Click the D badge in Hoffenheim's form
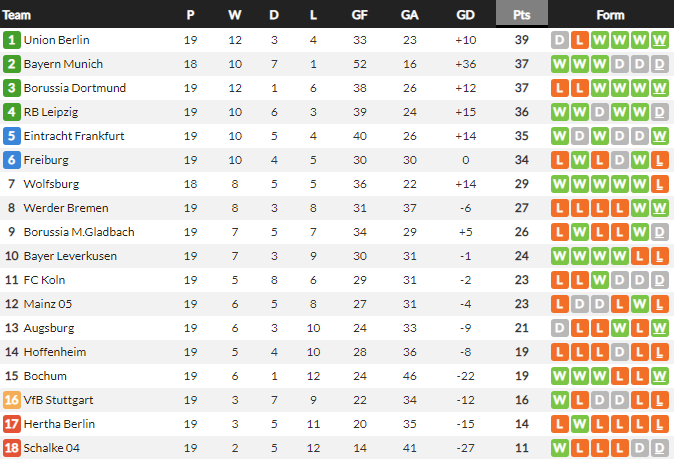The width and height of the screenshot is (674, 459). [620, 352]
